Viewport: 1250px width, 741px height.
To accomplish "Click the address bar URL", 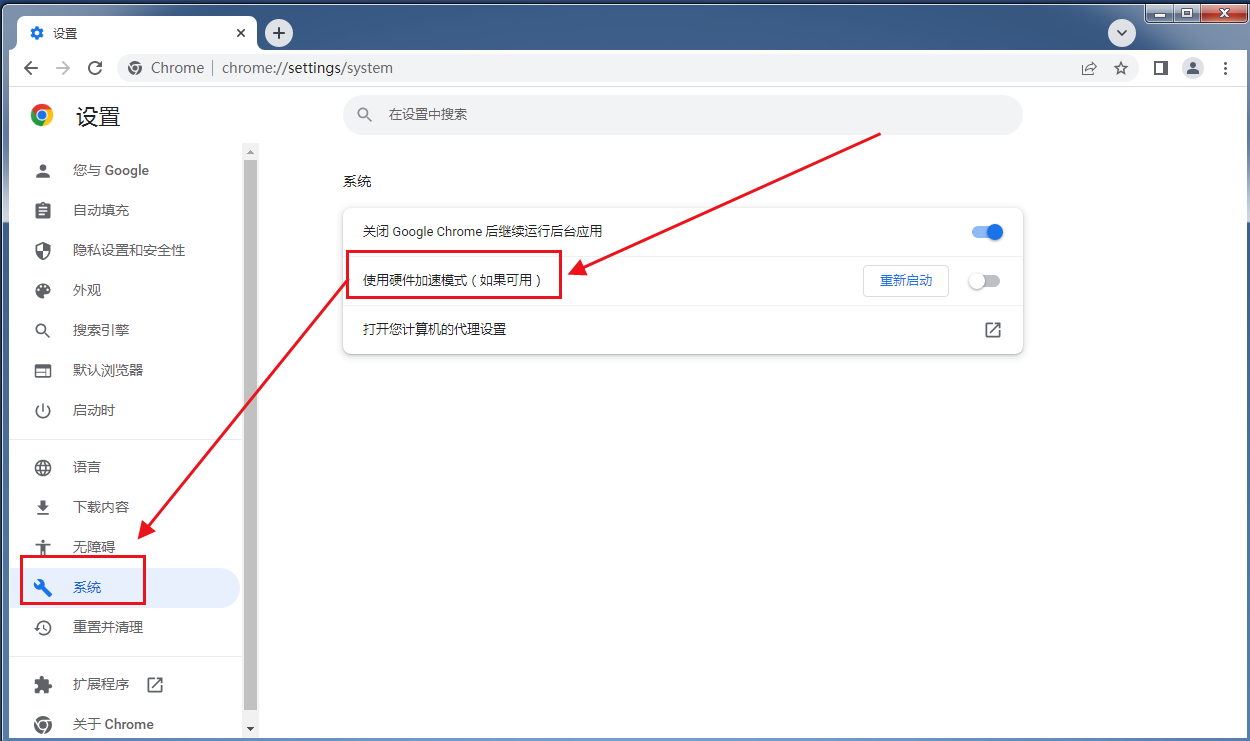I will coord(307,68).
